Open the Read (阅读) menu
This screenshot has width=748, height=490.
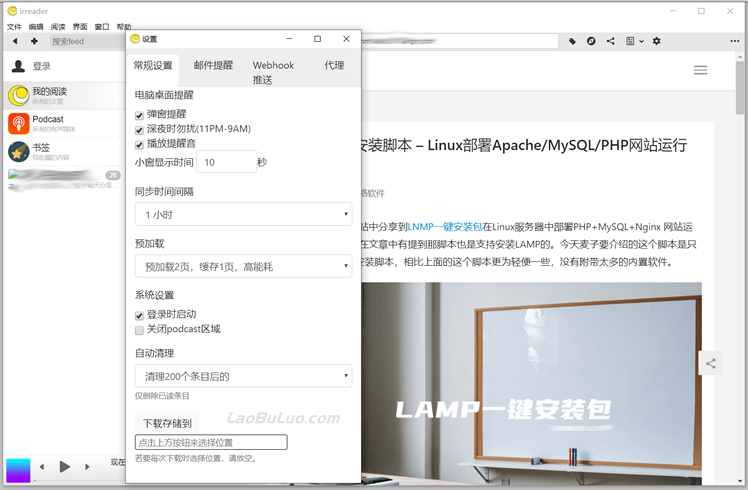[58, 27]
